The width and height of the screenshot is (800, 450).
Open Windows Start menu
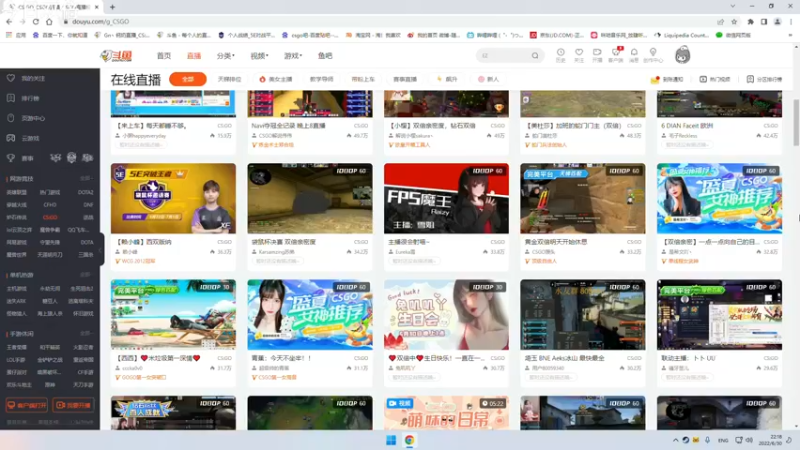click(x=391, y=440)
